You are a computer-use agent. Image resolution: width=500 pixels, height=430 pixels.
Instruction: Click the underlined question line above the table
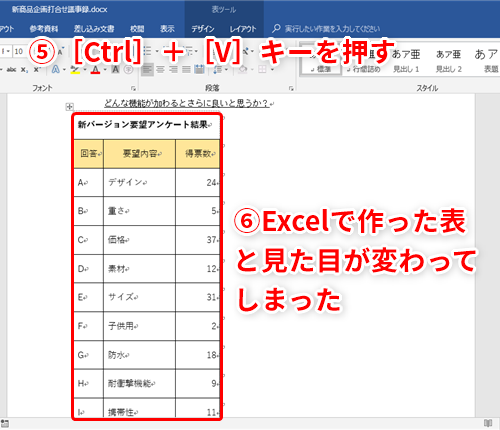187,103
